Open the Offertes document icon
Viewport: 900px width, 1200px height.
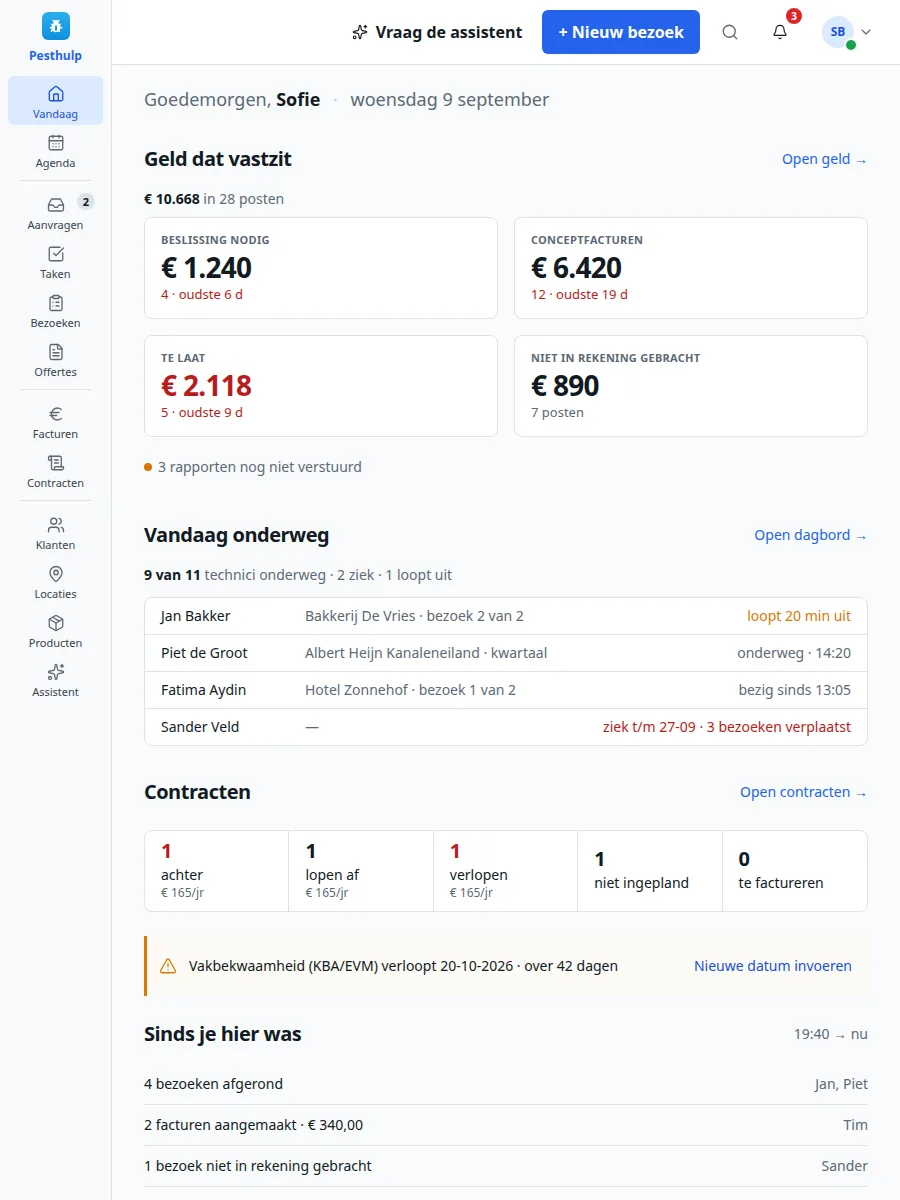pos(56,352)
